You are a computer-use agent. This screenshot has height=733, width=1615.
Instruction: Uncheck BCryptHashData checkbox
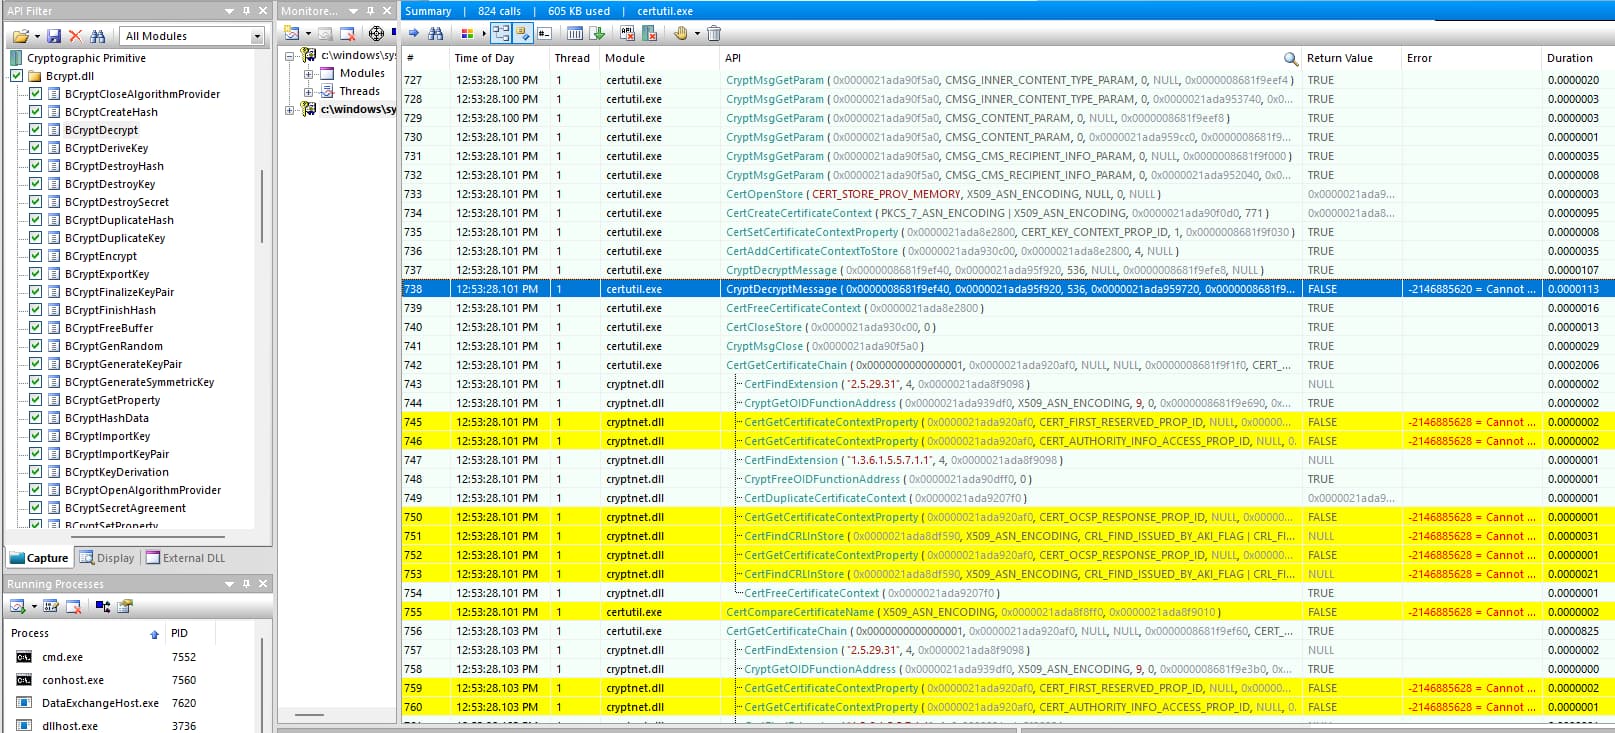[x=36, y=418]
